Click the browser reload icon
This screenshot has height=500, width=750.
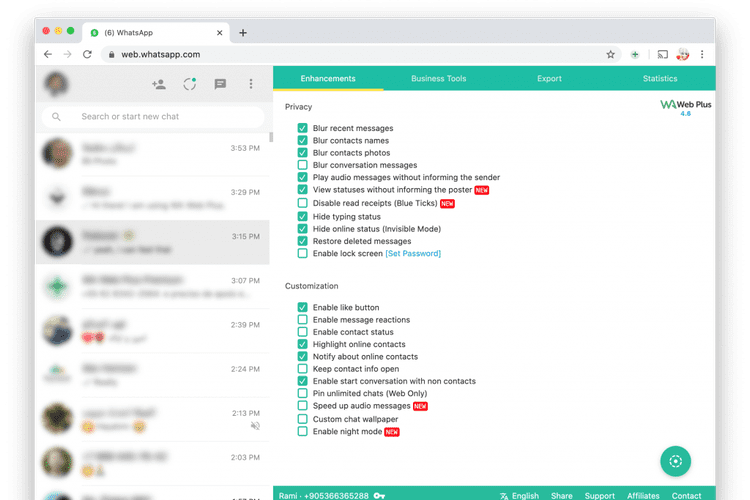(x=88, y=55)
